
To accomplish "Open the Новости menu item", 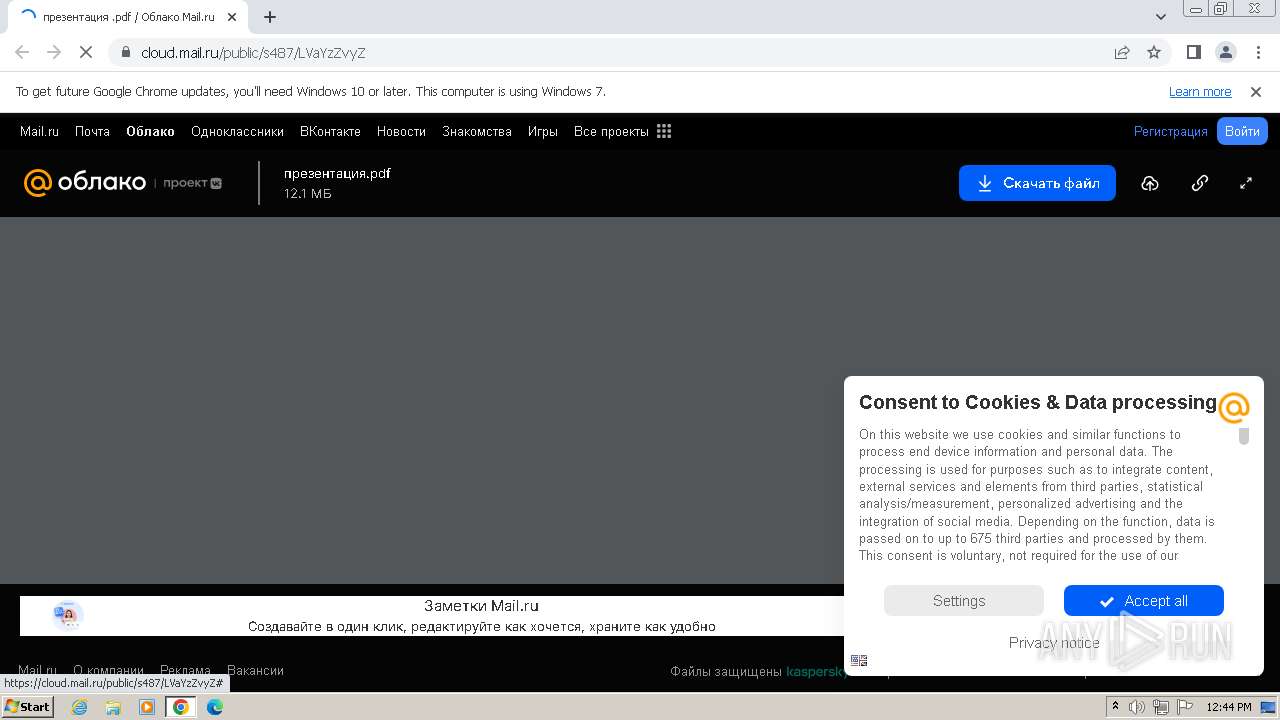I will pos(401,131).
